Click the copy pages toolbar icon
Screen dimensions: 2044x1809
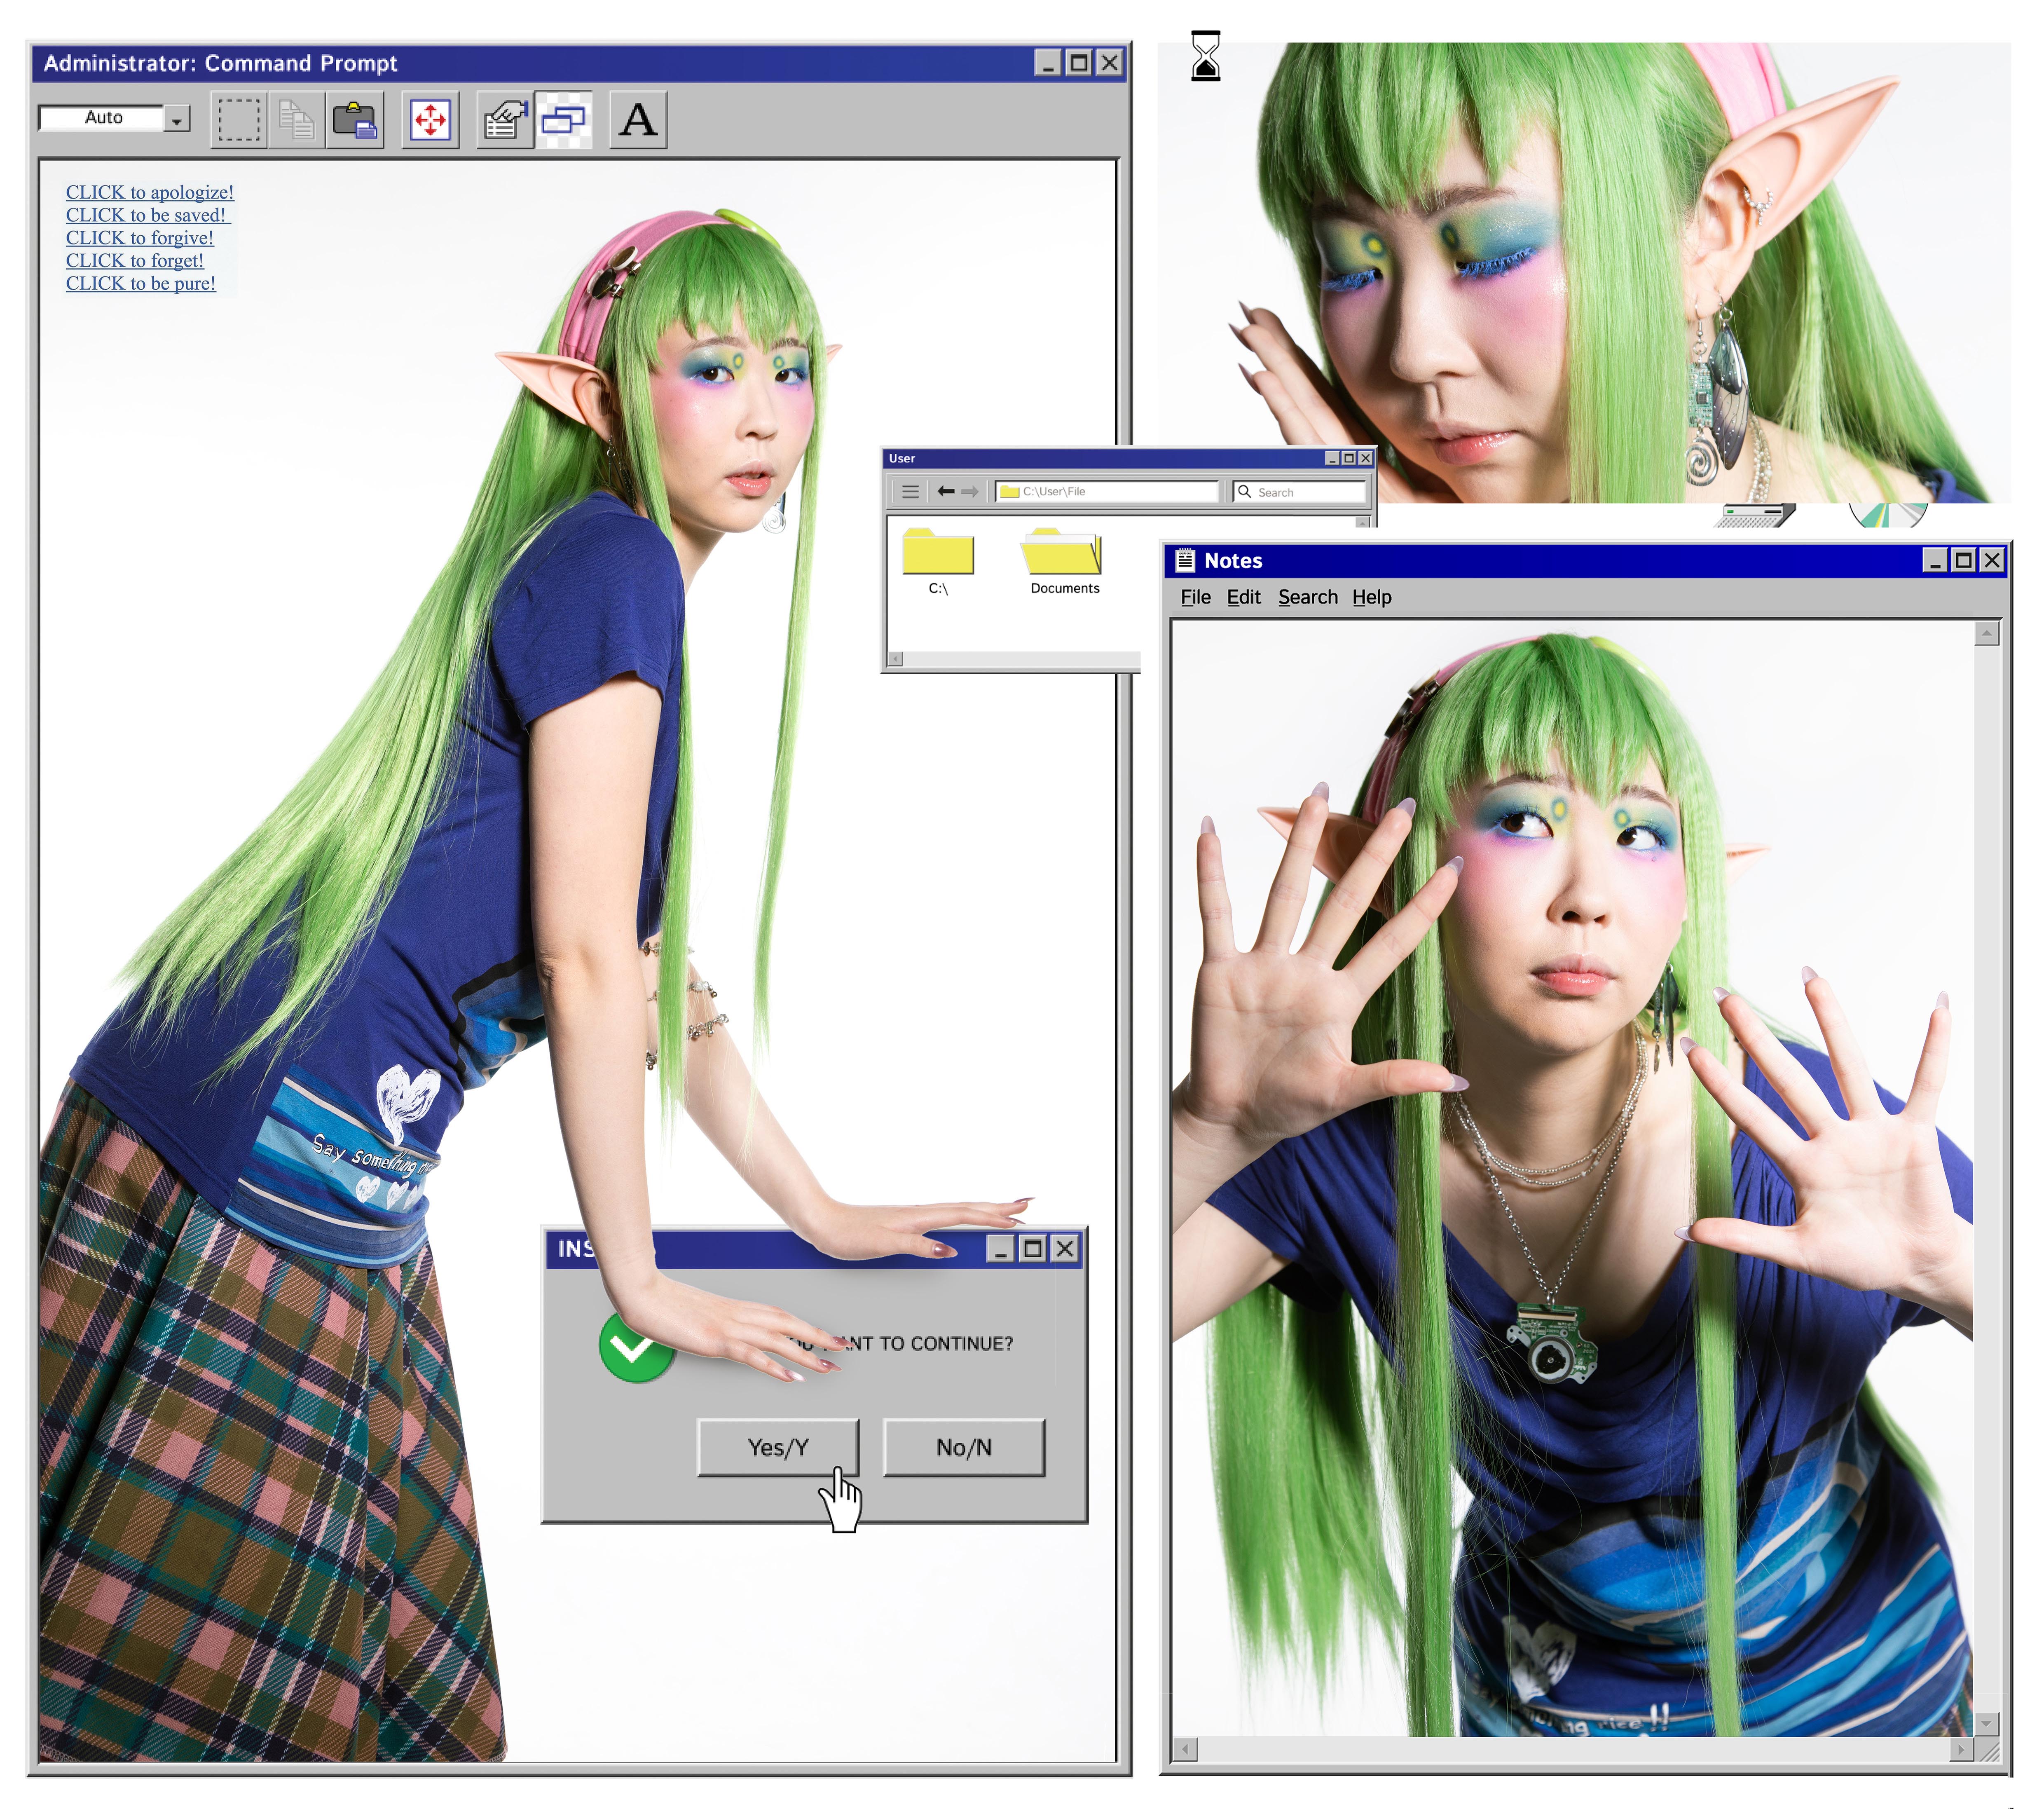(297, 120)
